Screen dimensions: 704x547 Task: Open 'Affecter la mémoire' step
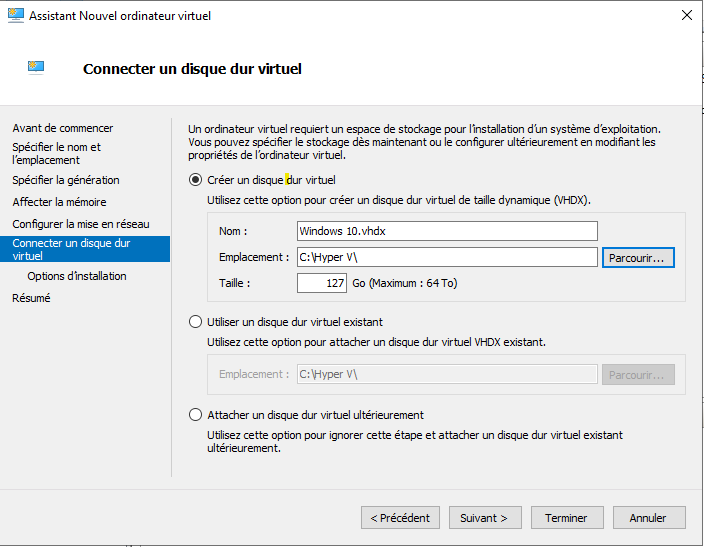pos(59,202)
